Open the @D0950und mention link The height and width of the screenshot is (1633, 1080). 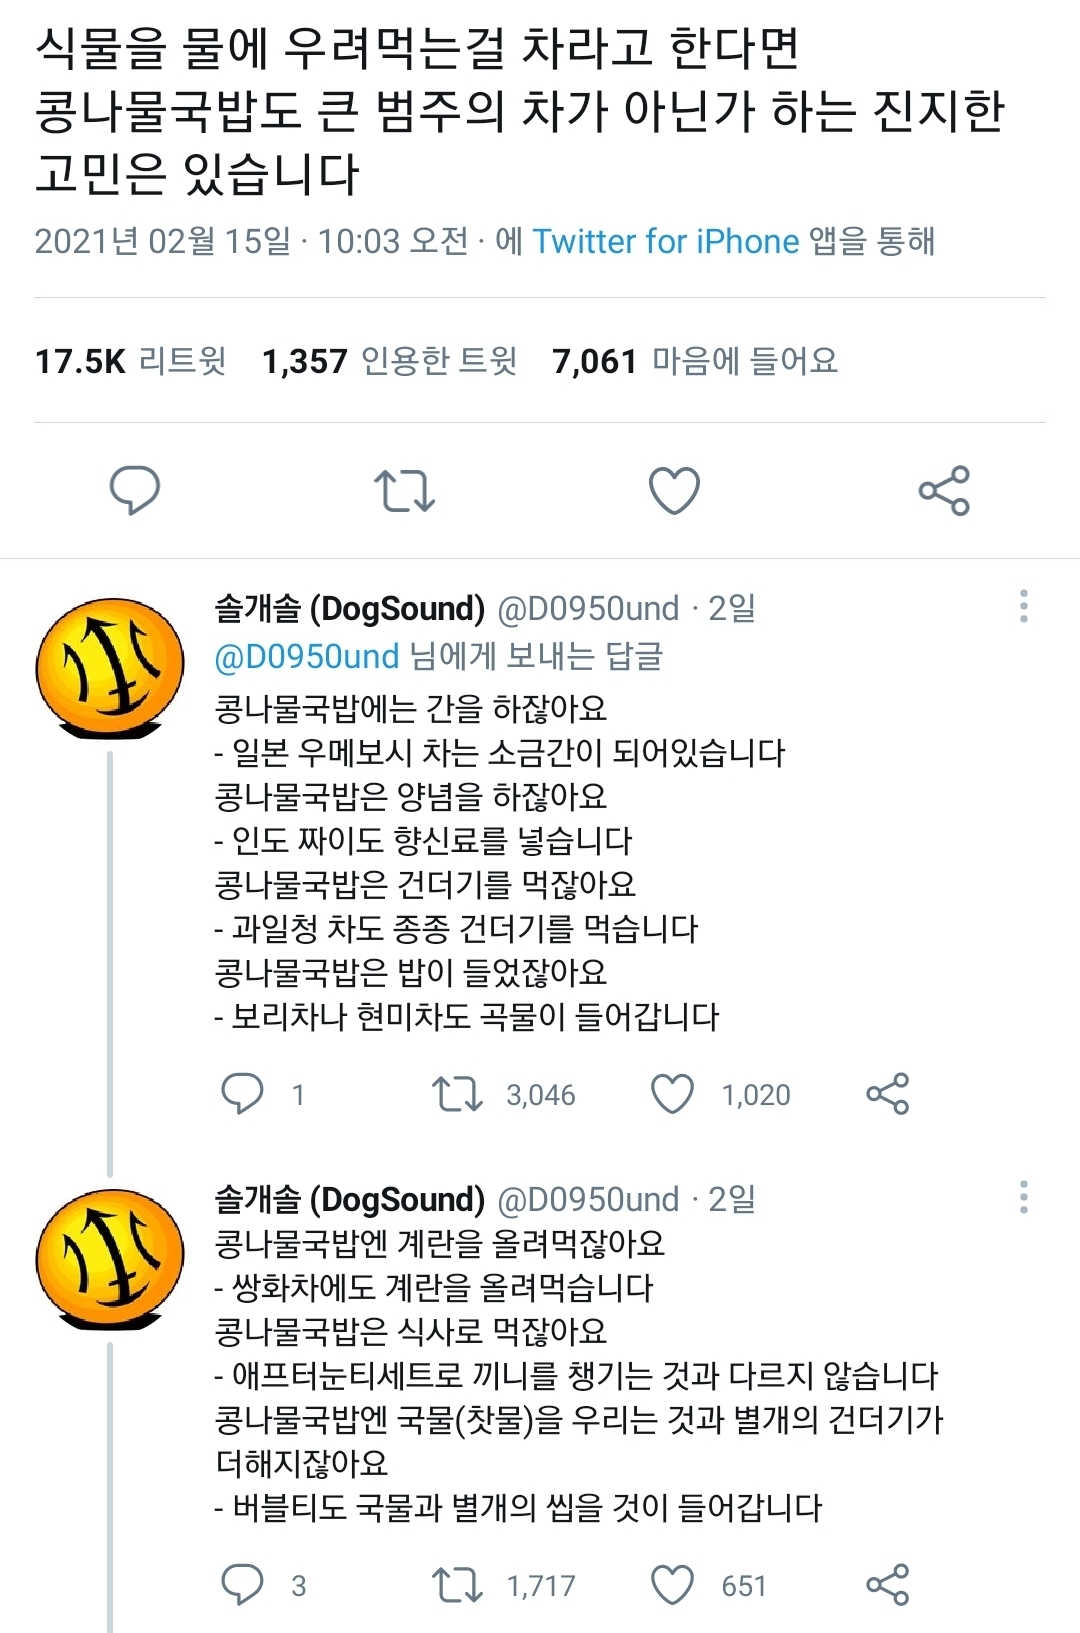[307, 657]
